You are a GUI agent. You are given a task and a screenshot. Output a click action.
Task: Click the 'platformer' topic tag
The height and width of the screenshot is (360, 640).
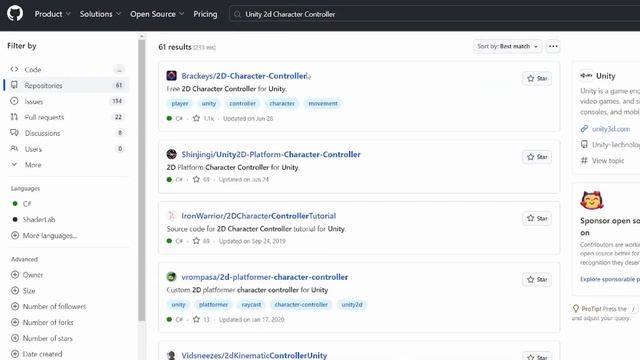[x=213, y=304]
